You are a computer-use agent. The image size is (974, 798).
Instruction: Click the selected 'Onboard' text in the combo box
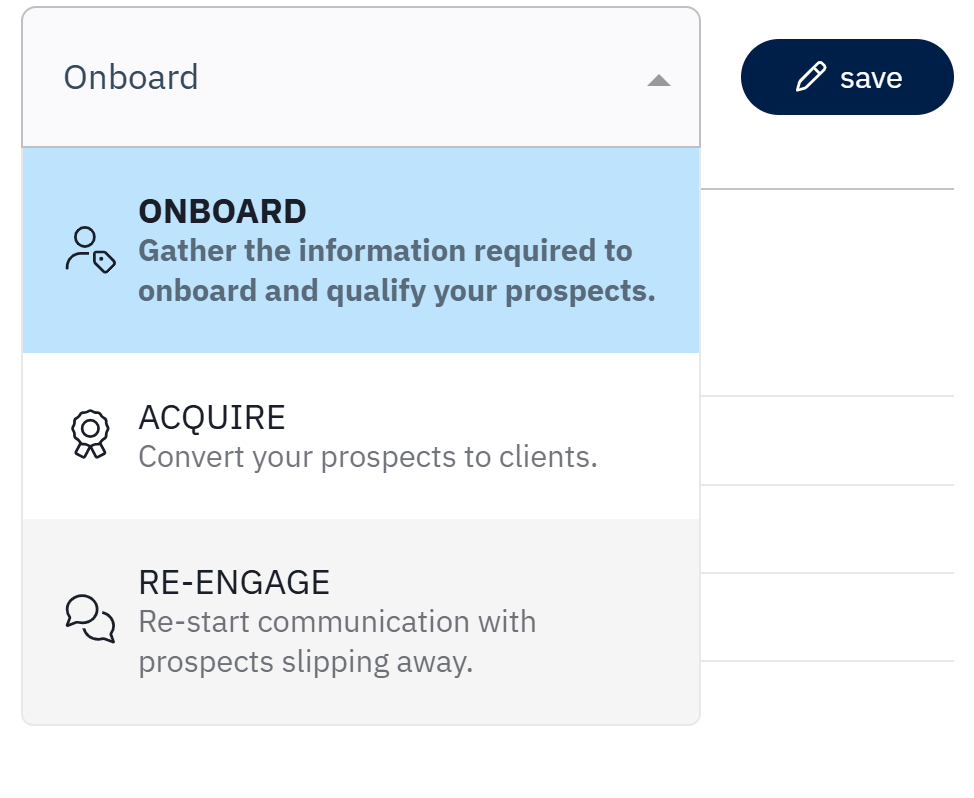[x=131, y=77]
